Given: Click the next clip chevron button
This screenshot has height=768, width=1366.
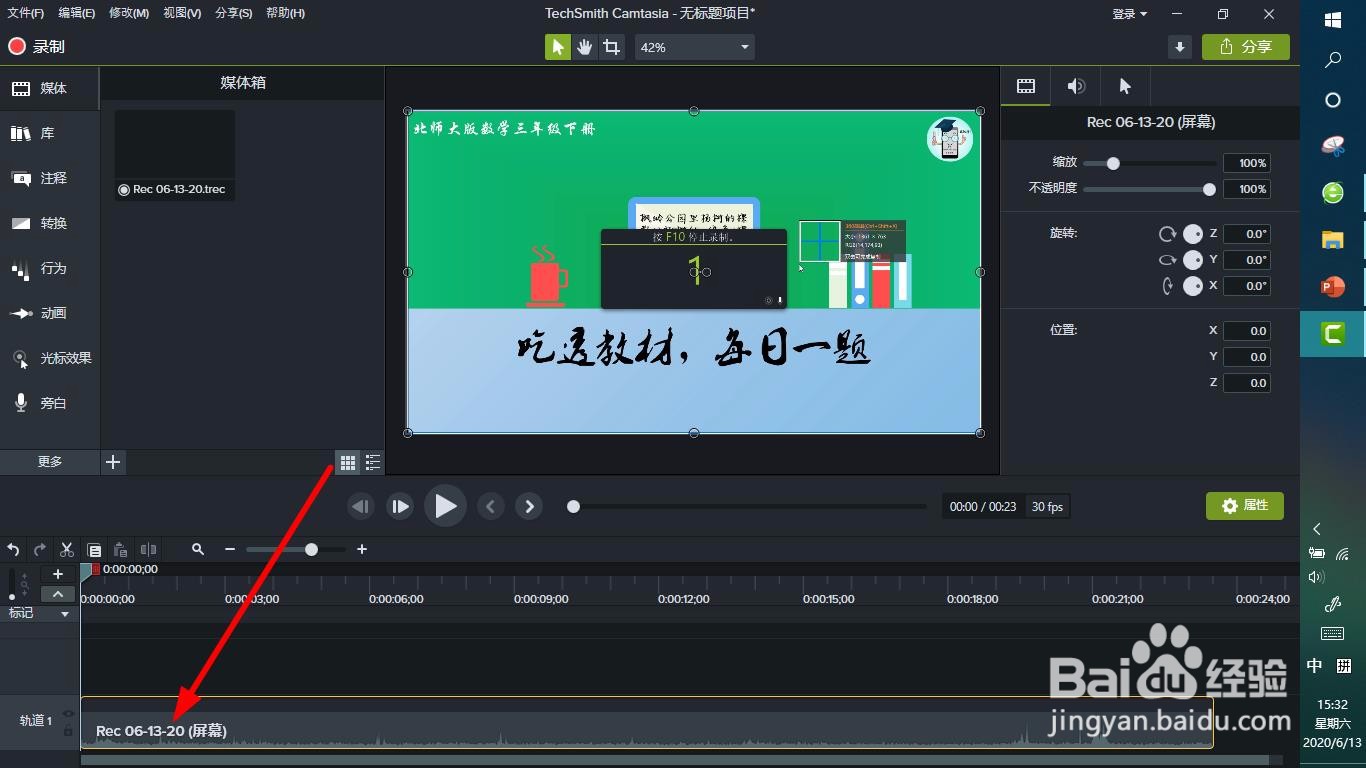Looking at the screenshot, I should tap(529, 506).
